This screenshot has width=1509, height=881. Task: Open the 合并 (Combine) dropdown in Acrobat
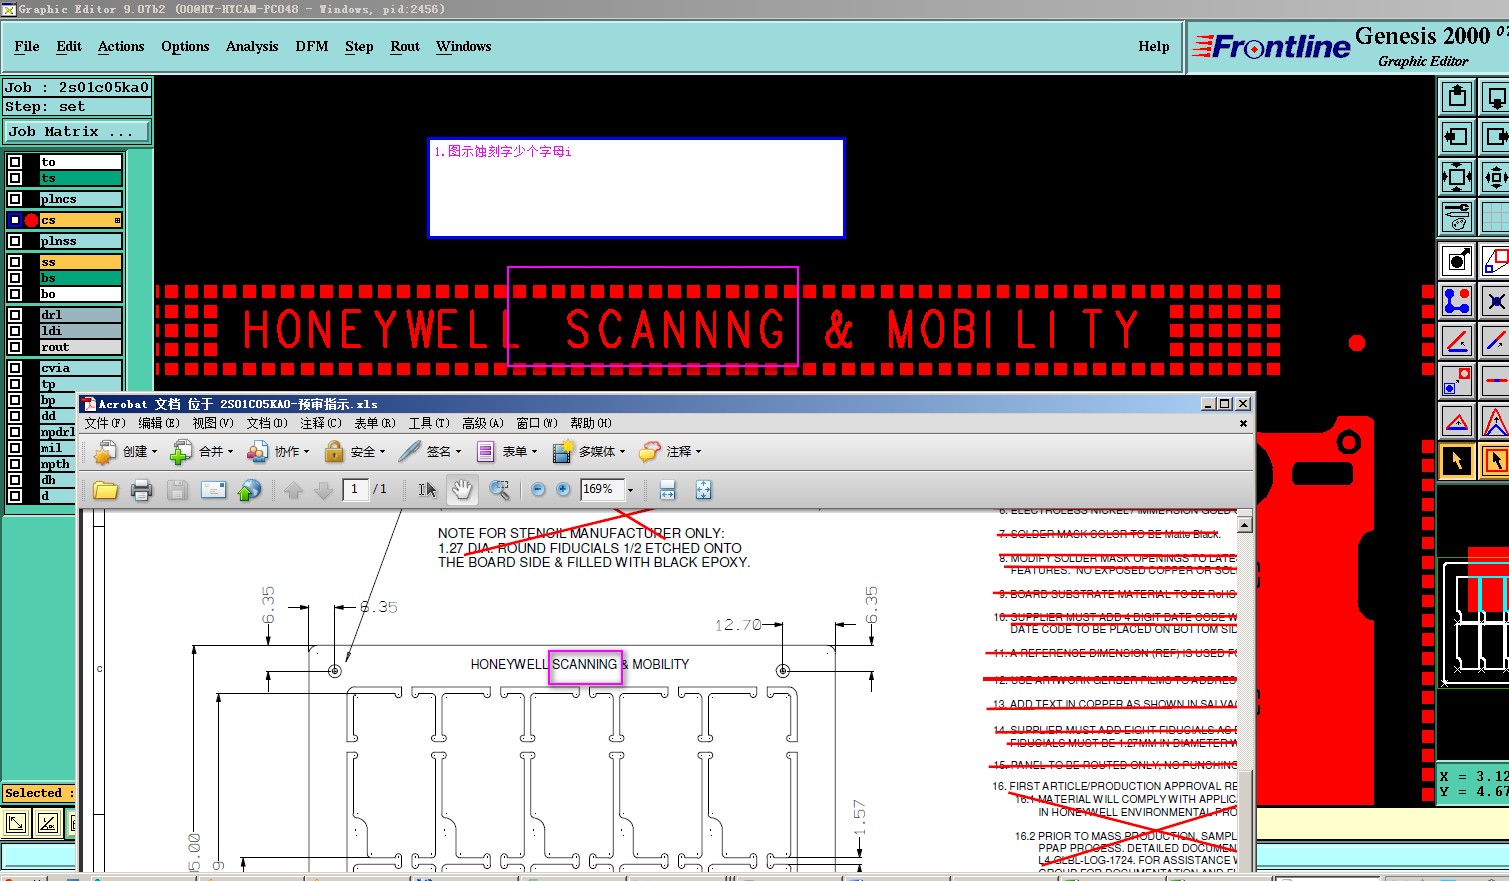click(x=202, y=452)
